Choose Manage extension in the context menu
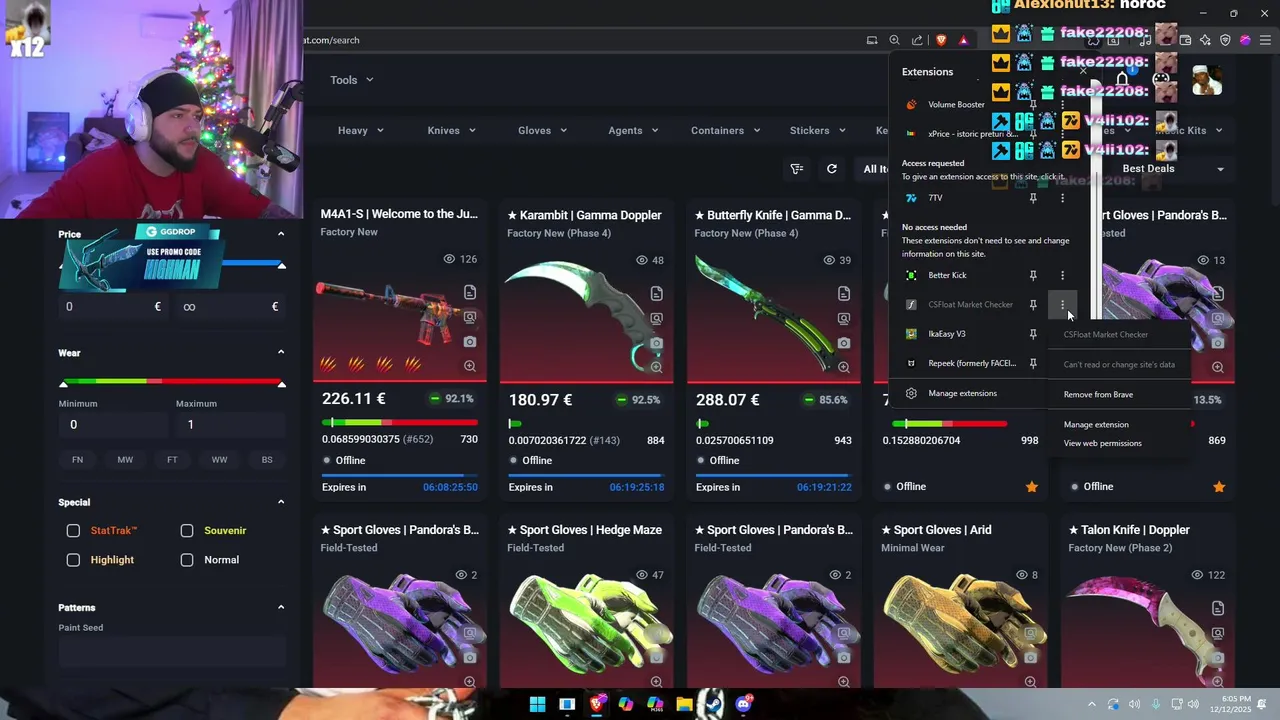The height and width of the screenshot is (720, 1280). click(x=1096, y=425)
